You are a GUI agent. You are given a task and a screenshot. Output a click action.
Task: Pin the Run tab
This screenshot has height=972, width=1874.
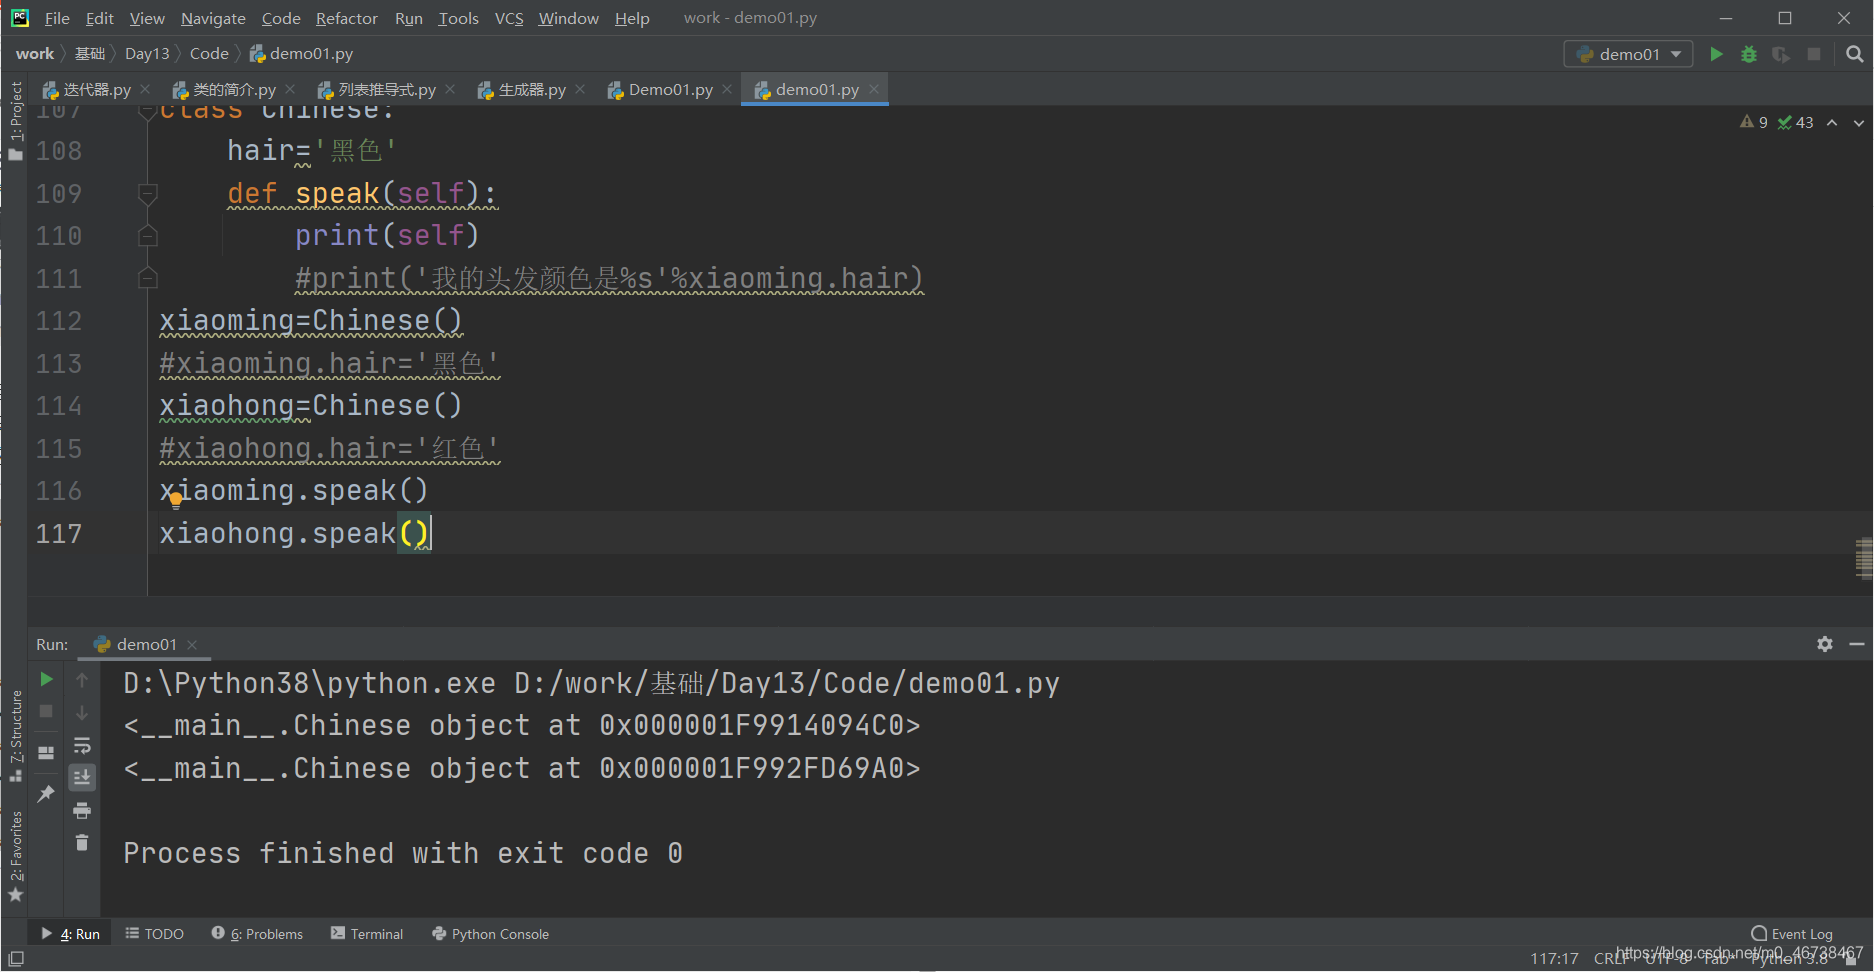pyautogui.click(x=46, y=793)
